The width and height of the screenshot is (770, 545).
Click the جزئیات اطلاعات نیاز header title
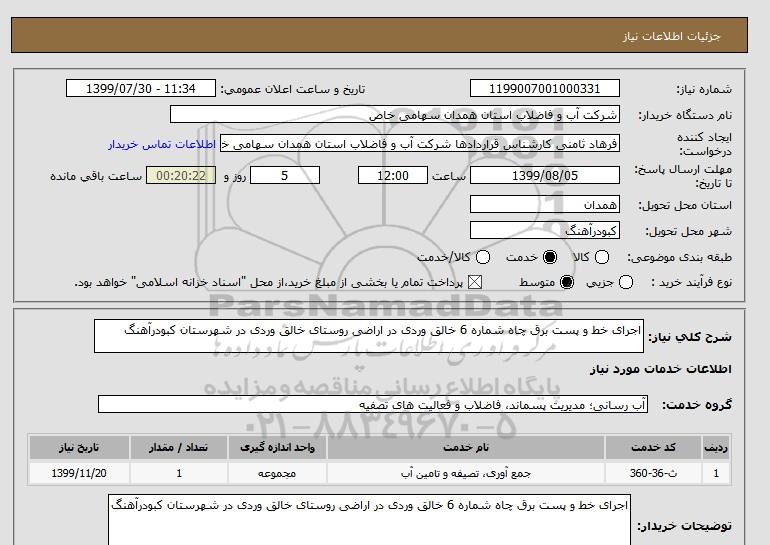[671, 36]
